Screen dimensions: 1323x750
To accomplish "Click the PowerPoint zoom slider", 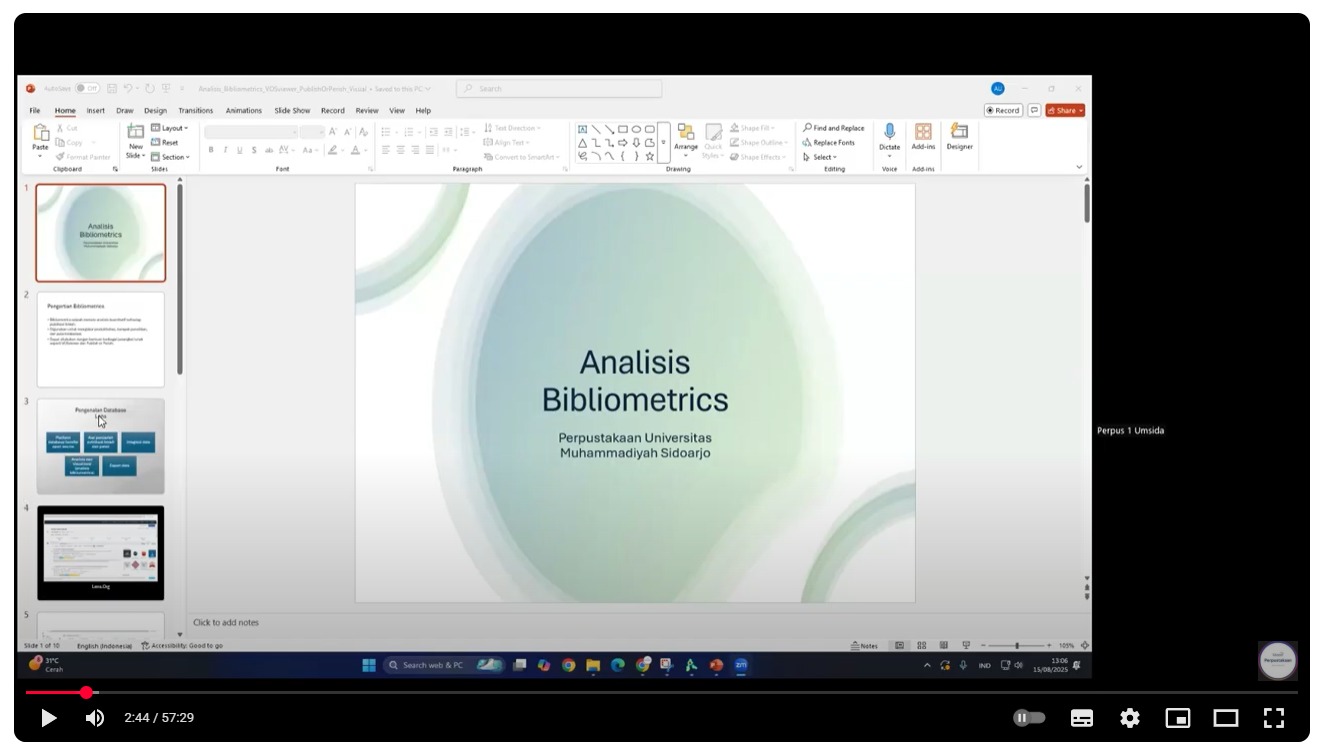I will pos(1017,646).
